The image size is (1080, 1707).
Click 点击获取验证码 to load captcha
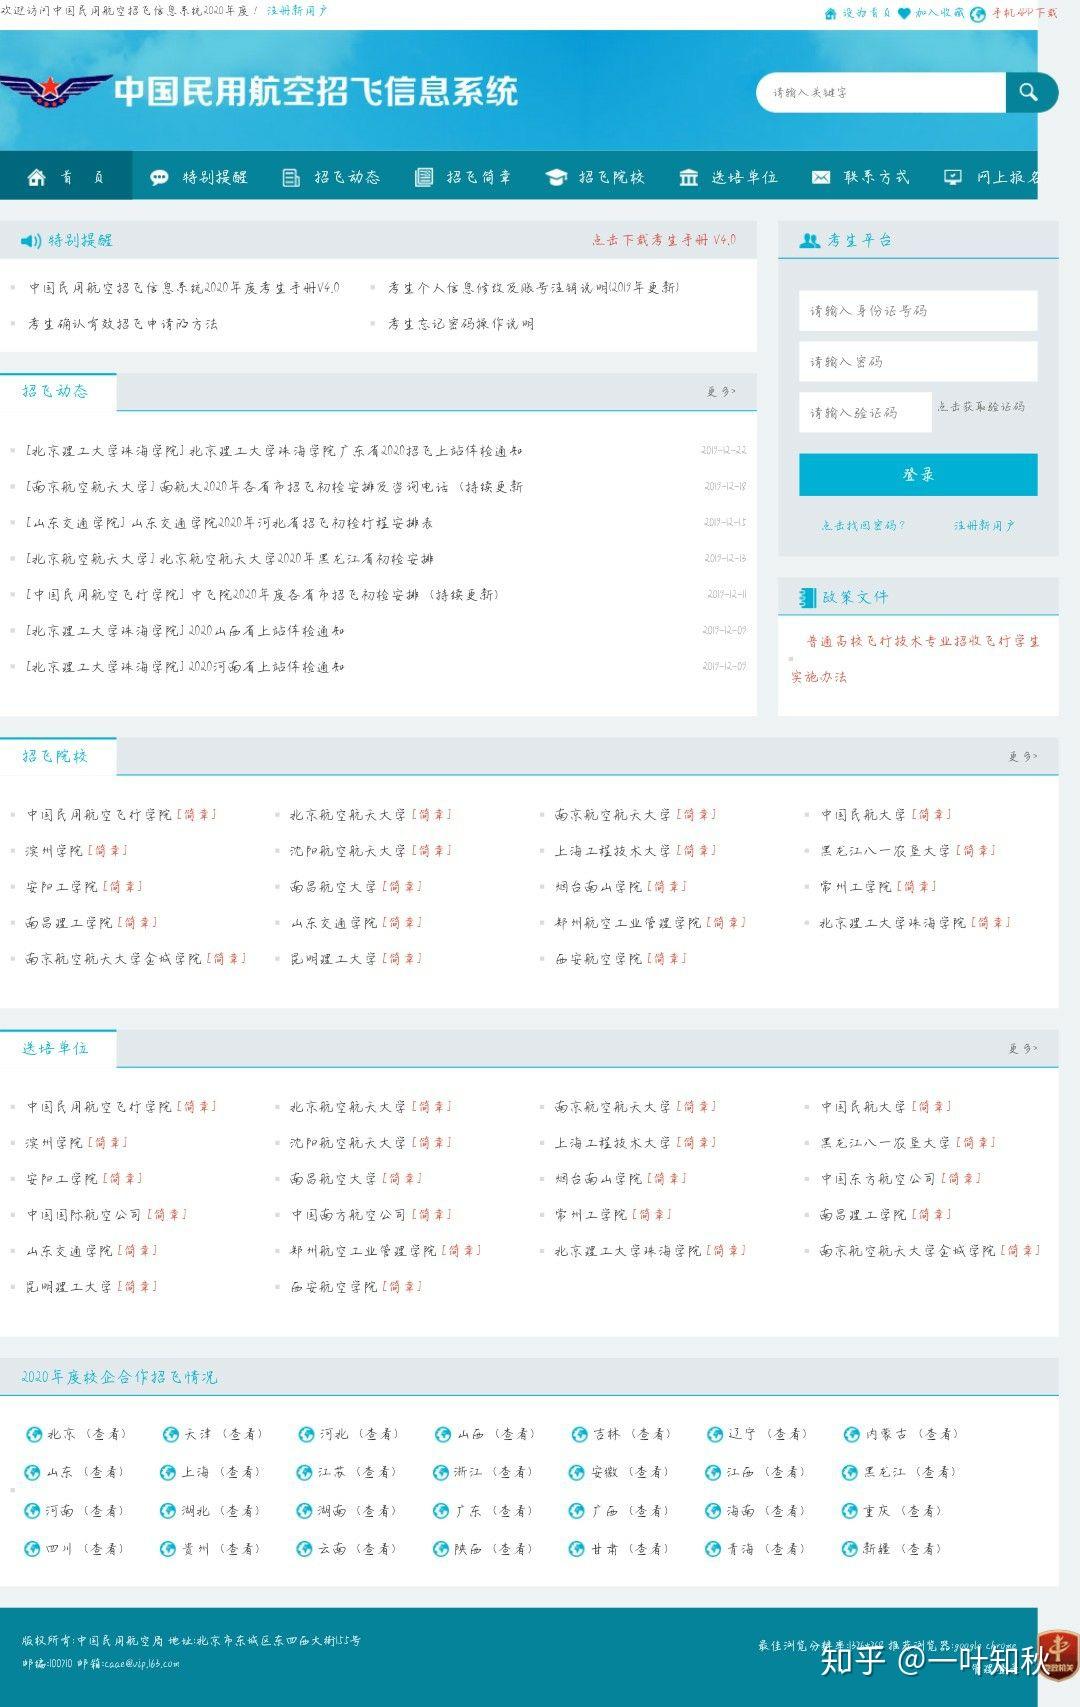pyautogui.click(x=981, y=407)
